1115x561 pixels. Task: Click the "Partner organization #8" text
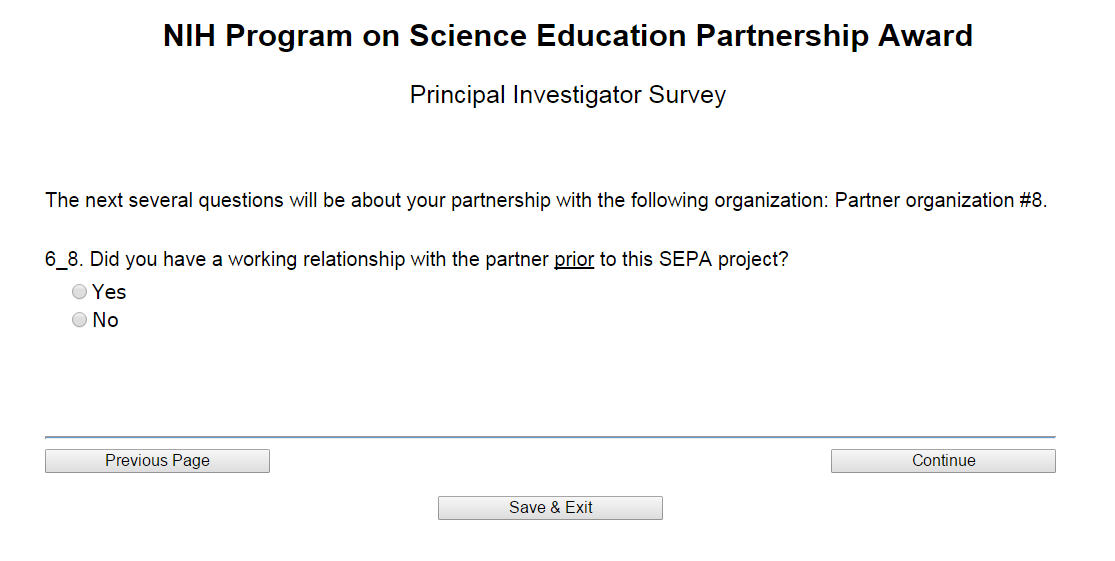pyautogui.click(x=939, y=200)
